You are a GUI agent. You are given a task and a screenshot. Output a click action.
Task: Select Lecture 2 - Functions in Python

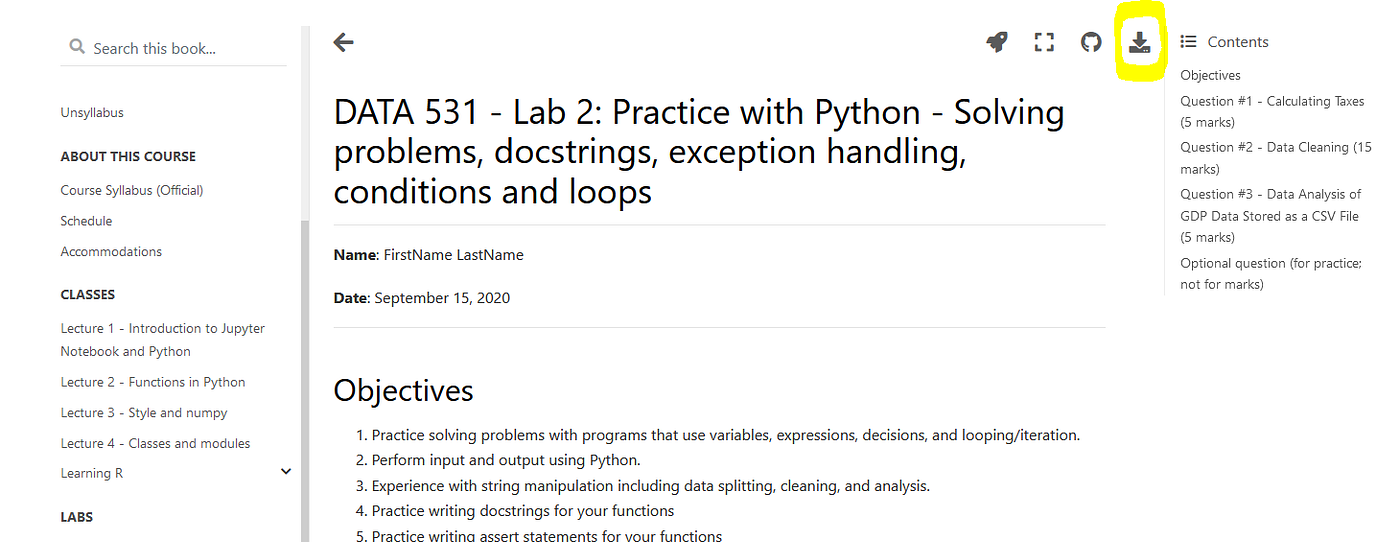[153, 382]
